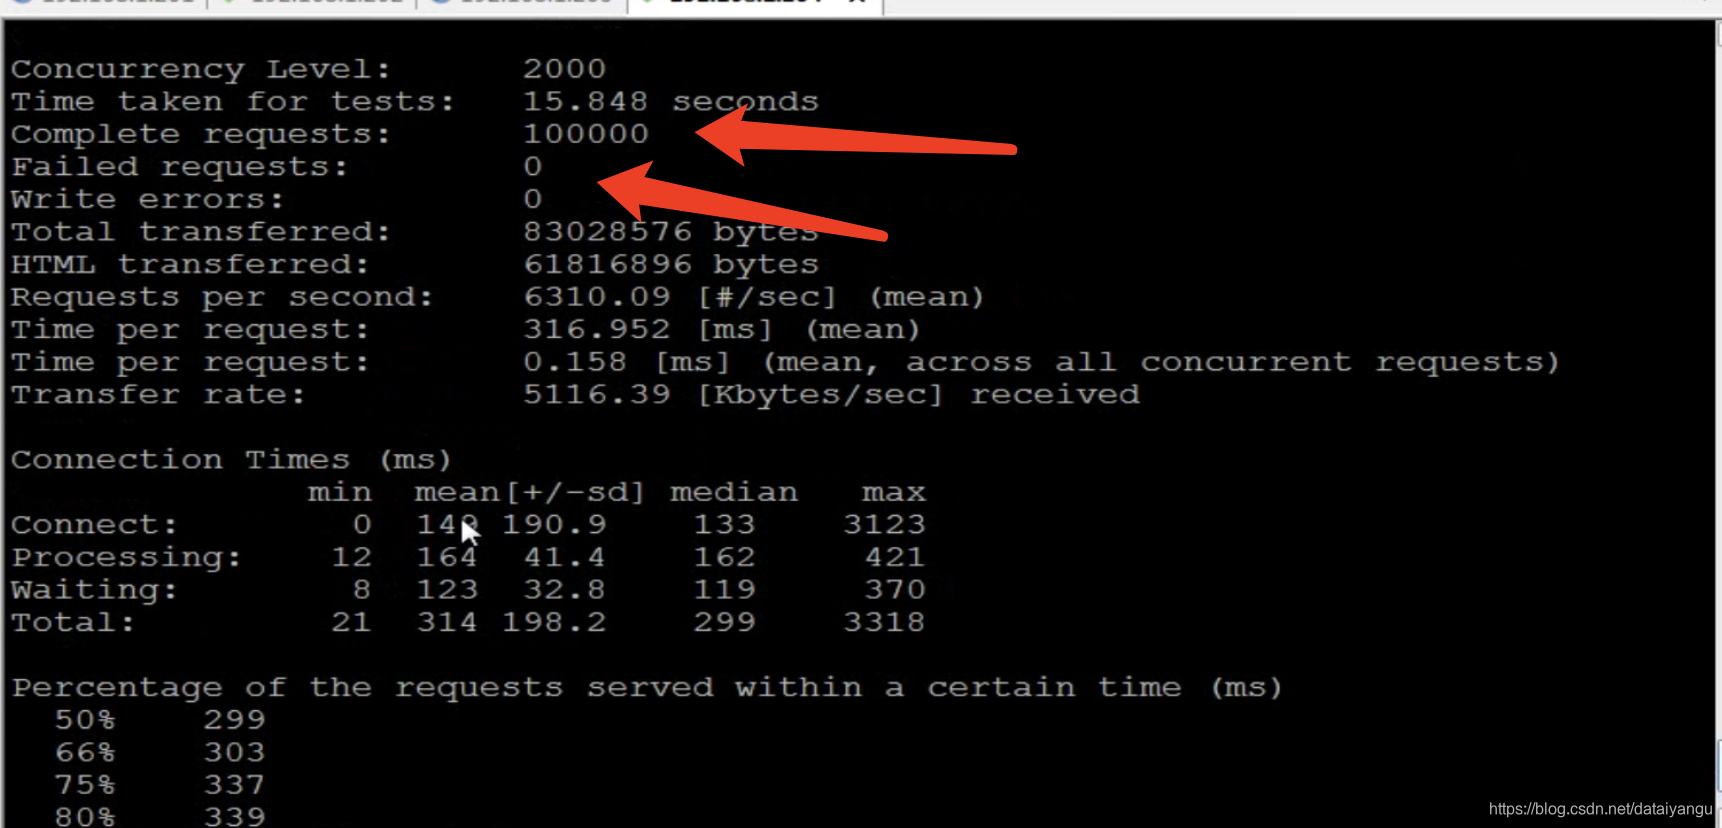Viewport: 1722px width, 828px height.
Task: Select the "HTML transferred:" label
Action: point(190,264)
